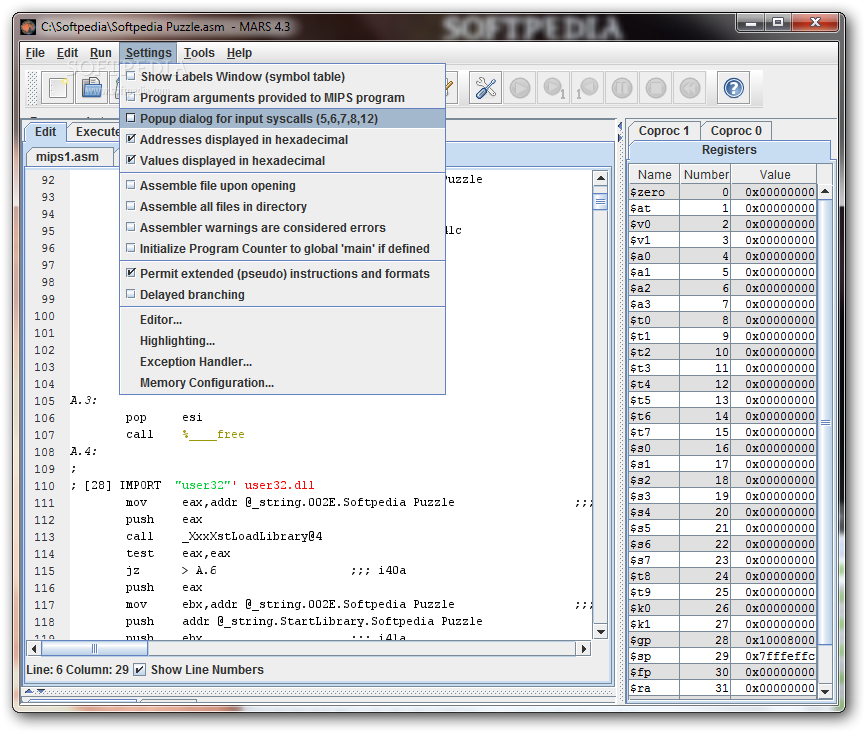Select the $zero register row name

[x=654, y=192]
